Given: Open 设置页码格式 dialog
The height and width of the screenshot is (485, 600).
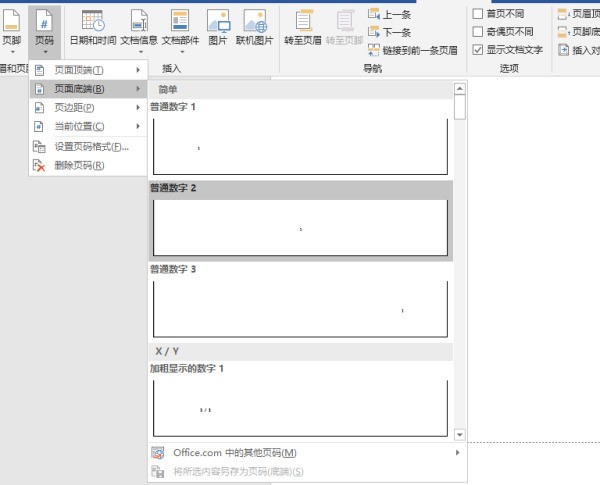Looking at the screenshot, I should pyautogui.click(x=91, y=146).
